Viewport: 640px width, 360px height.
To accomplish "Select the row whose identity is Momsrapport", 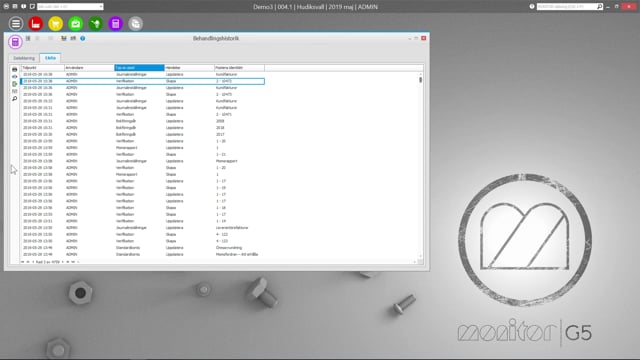I will (x=143, y=161).
